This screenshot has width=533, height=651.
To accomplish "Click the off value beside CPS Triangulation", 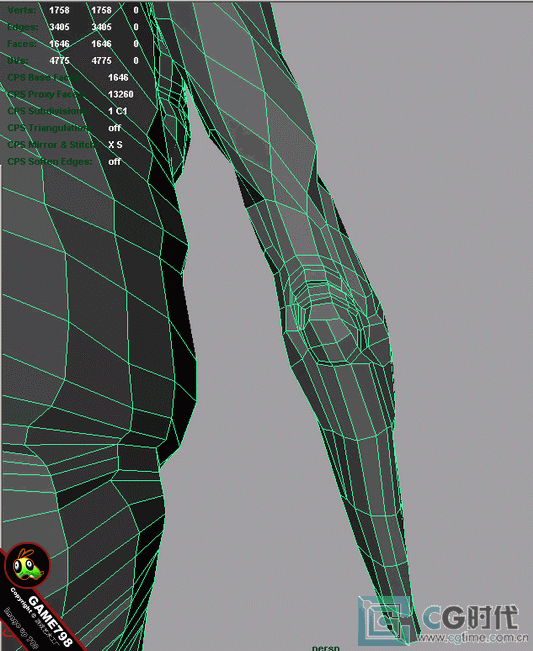I will (x=114, y=128).
